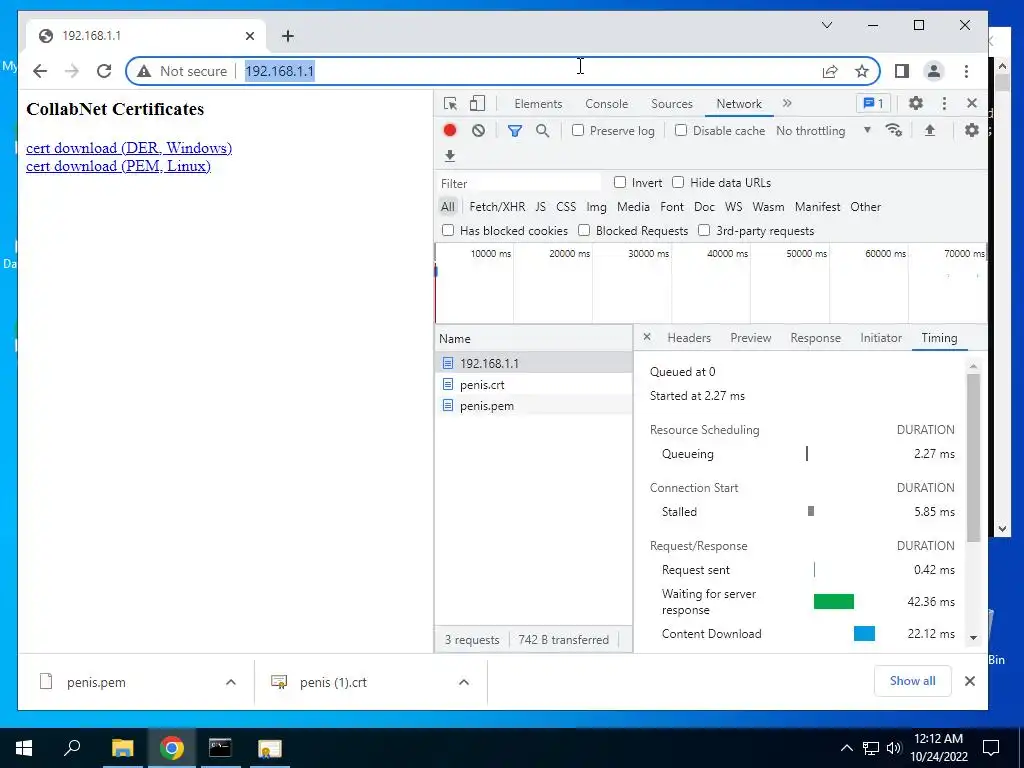This screenshot has height=768, width=1024.
Task: Open the Chrome tab search chevron
Action: click(x=827, y=25)
